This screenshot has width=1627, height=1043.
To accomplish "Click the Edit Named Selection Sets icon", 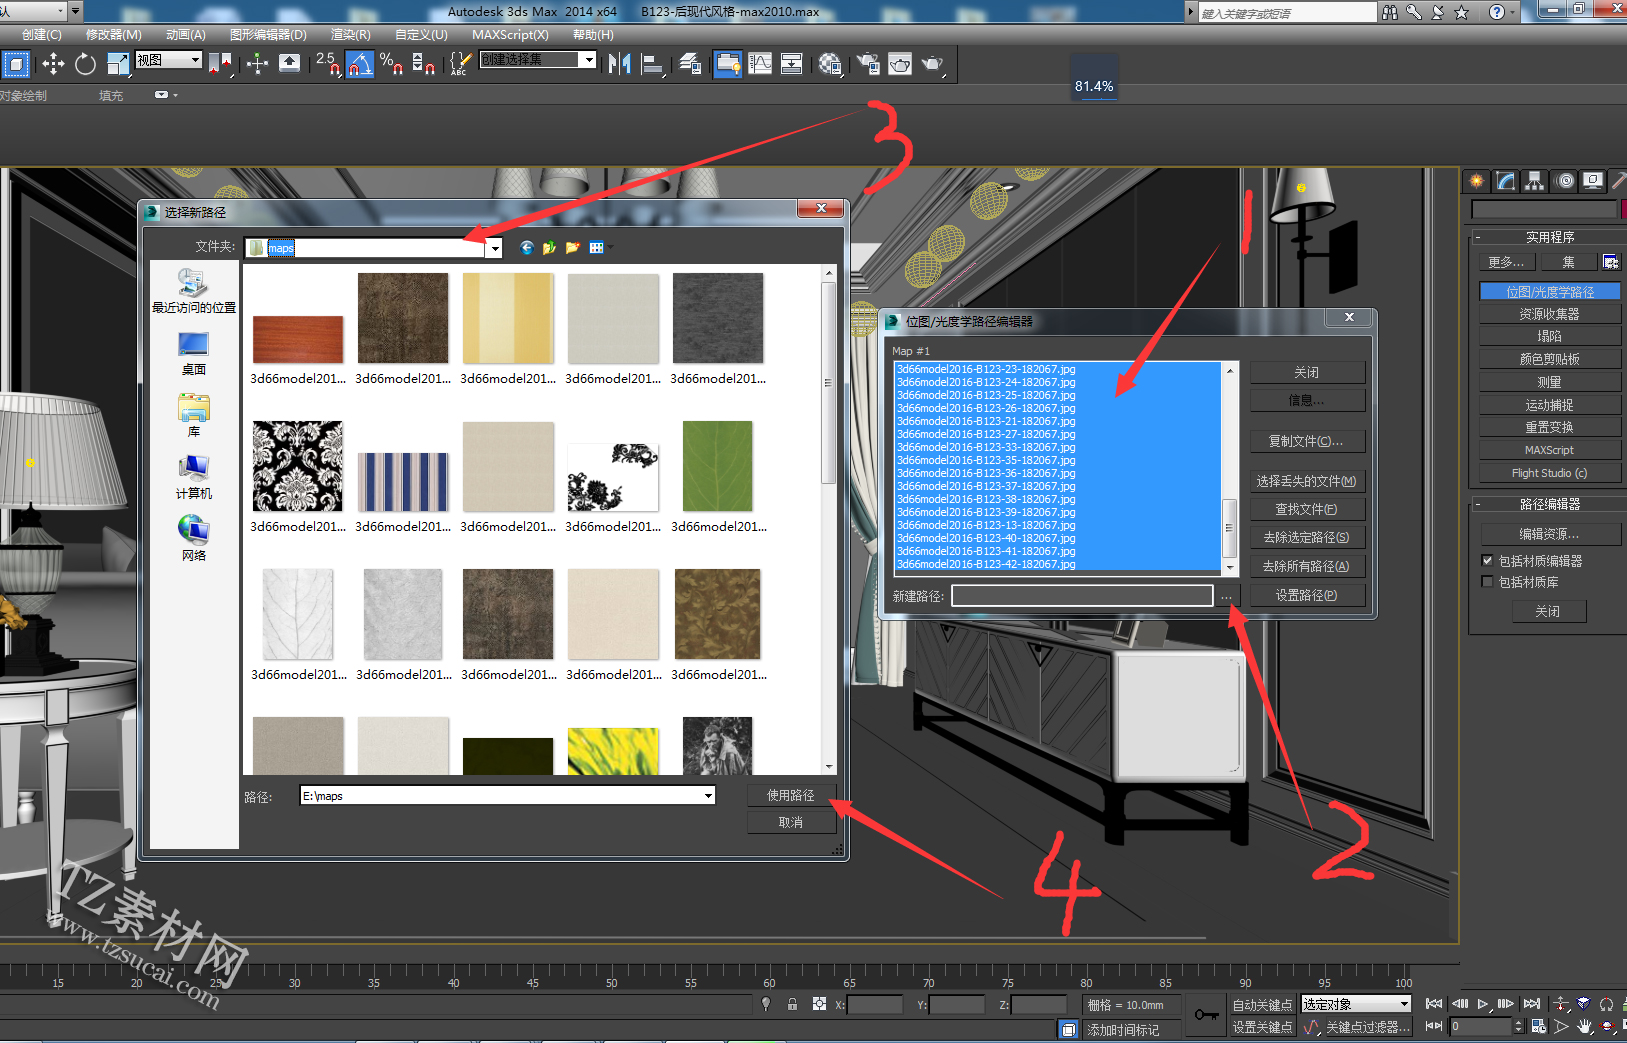I will click(459, 64).
